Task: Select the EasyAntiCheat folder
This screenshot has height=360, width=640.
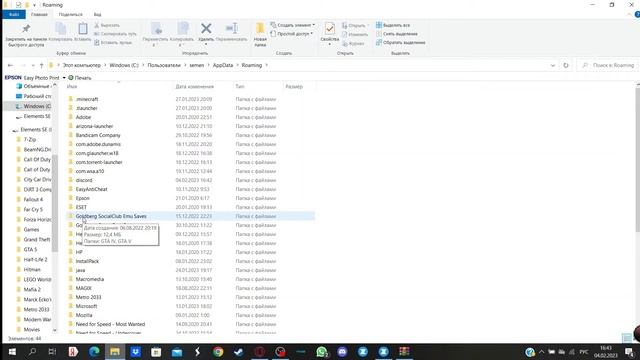Action: (x=91, y=189)
